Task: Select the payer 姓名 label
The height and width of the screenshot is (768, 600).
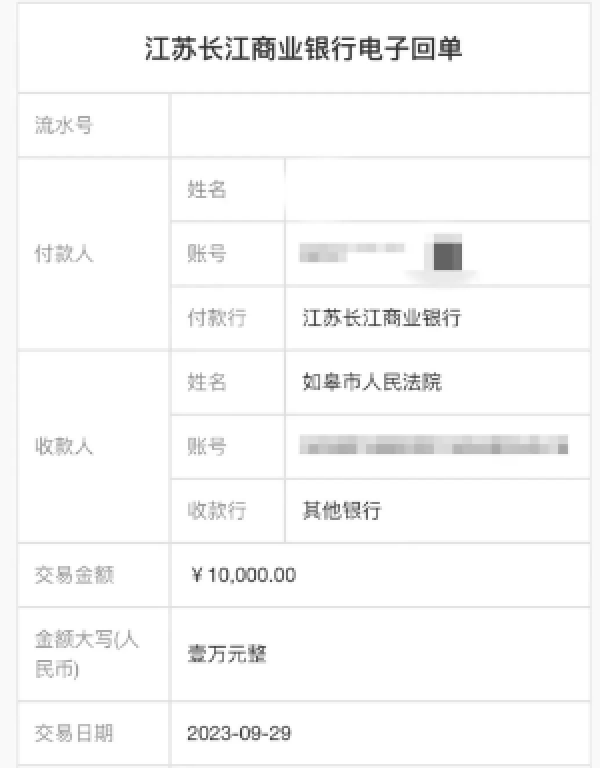Action: [x=207, y=190]
